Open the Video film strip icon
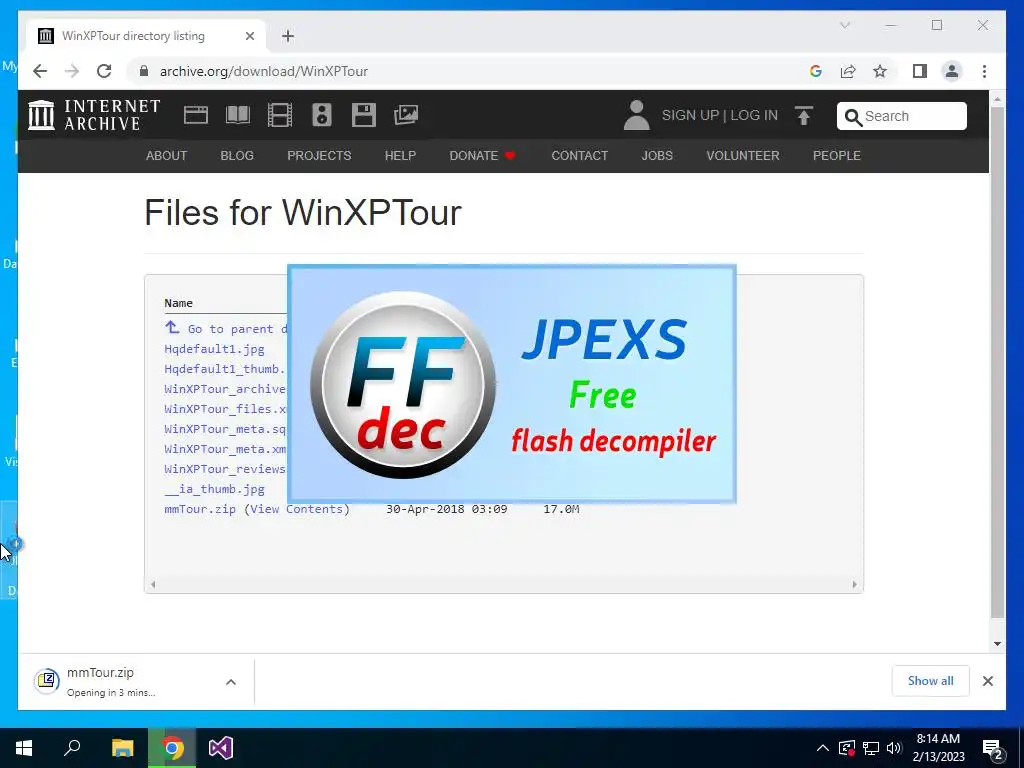The height and width of the screenshot is (768, 1024). pos(280,115)
